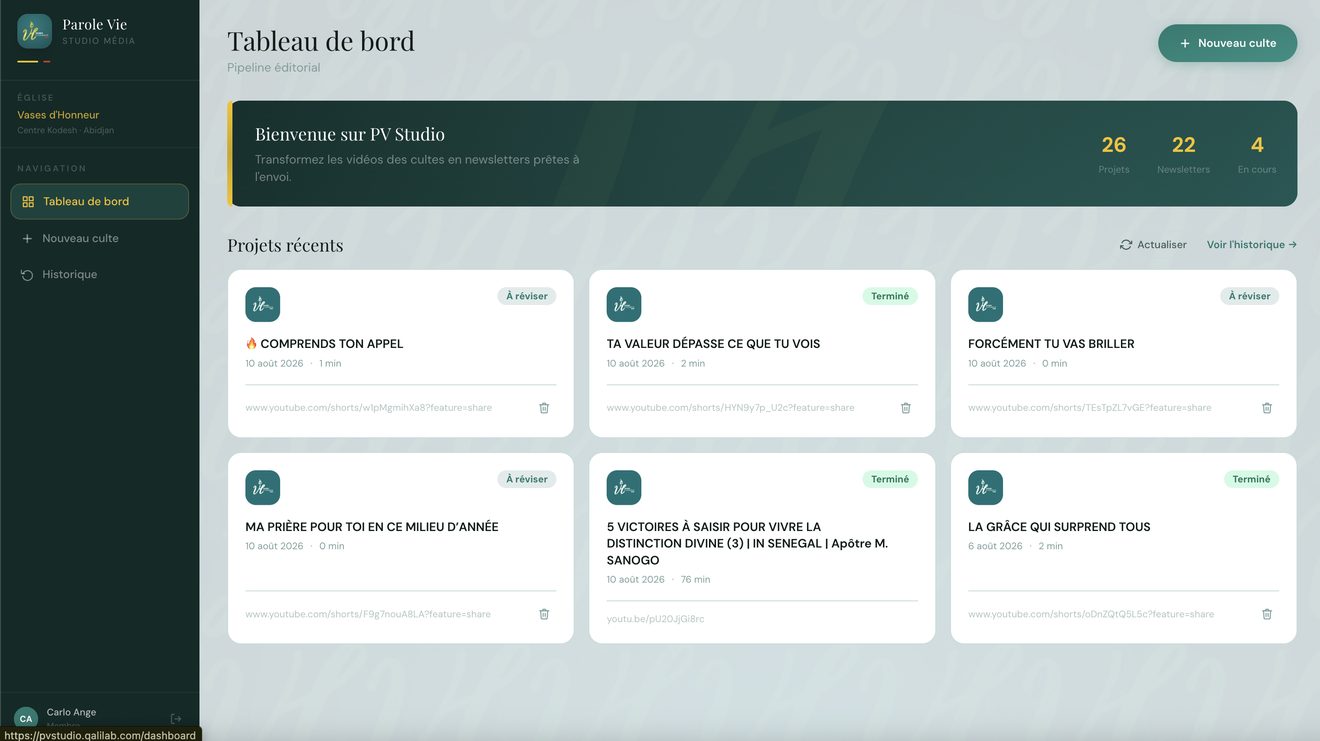Delete LA GRÂCE QUI SURPREND TOUS project
The image size is (1320, 741).
tap(1267, 614)
